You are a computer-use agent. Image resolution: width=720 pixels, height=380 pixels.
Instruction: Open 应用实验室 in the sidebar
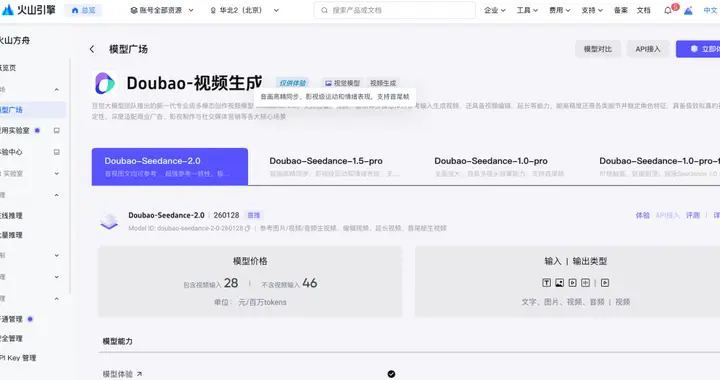pos(15,130)
